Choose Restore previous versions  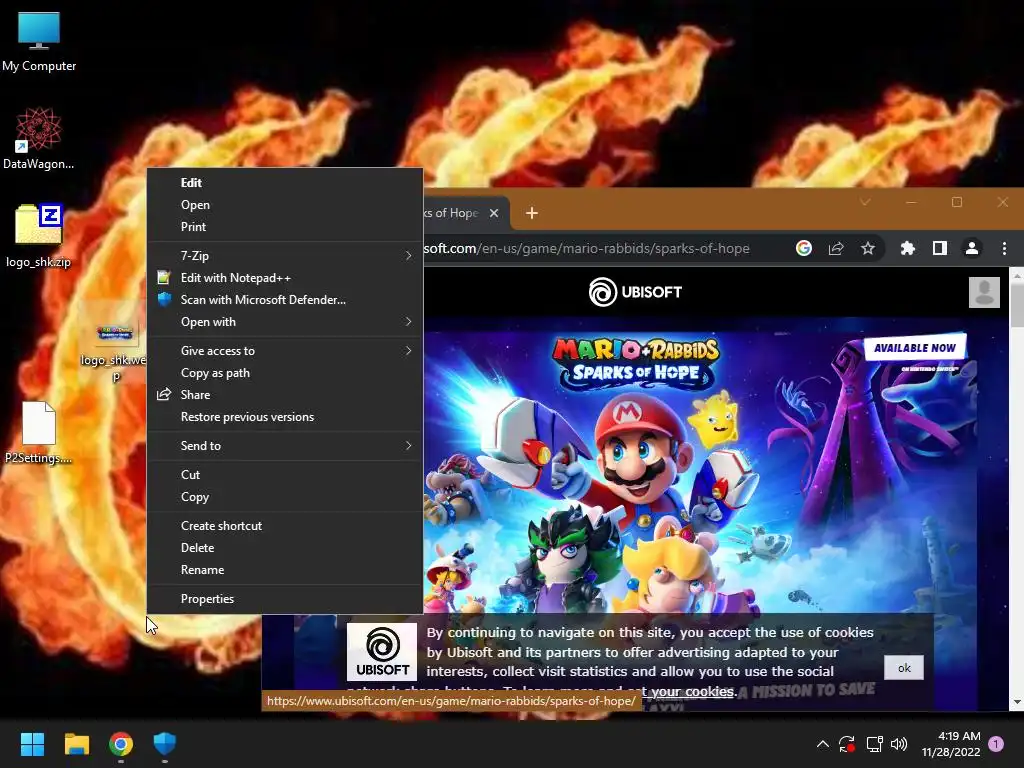(285, 417)
